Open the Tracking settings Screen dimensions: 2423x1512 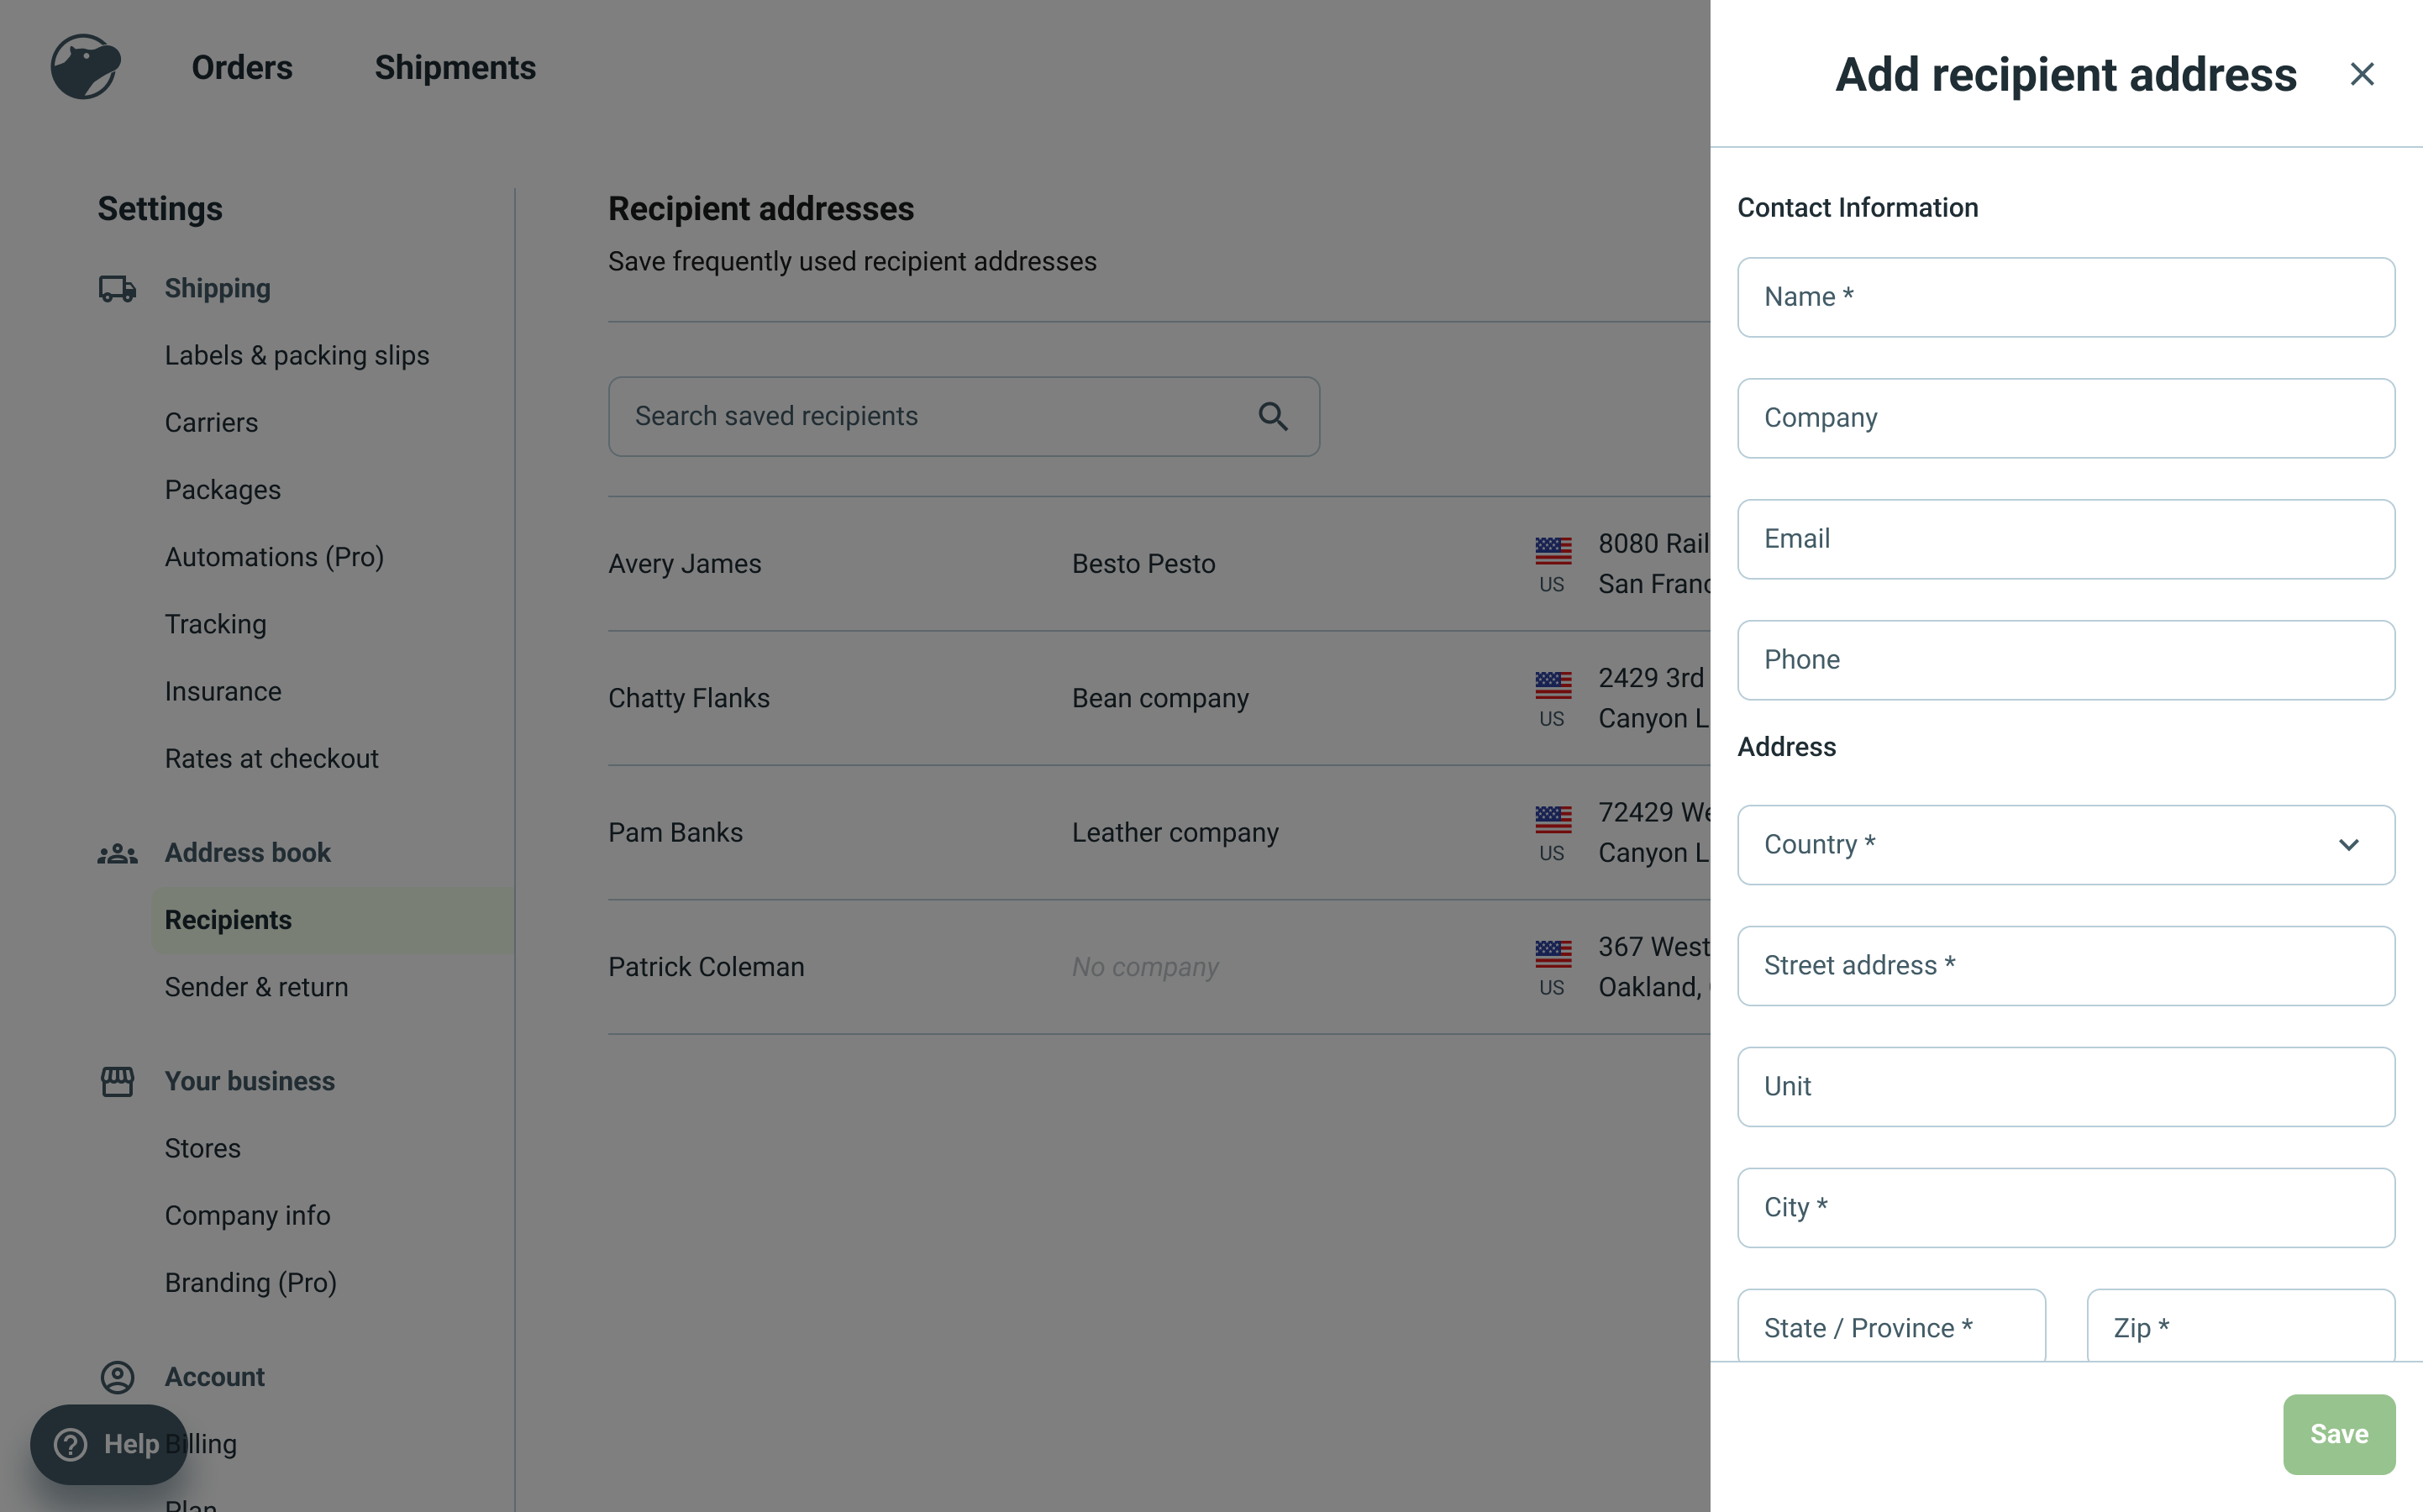[215, 624]
